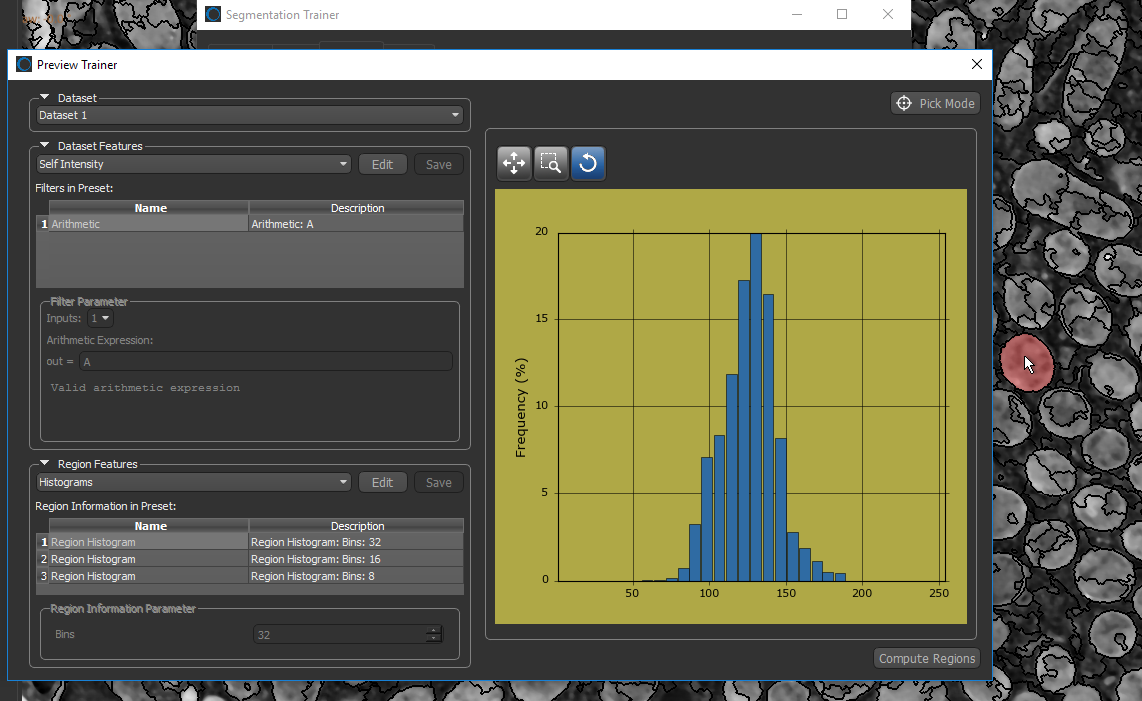Open the Self Intensity preset dropdown

click(193, 164)
